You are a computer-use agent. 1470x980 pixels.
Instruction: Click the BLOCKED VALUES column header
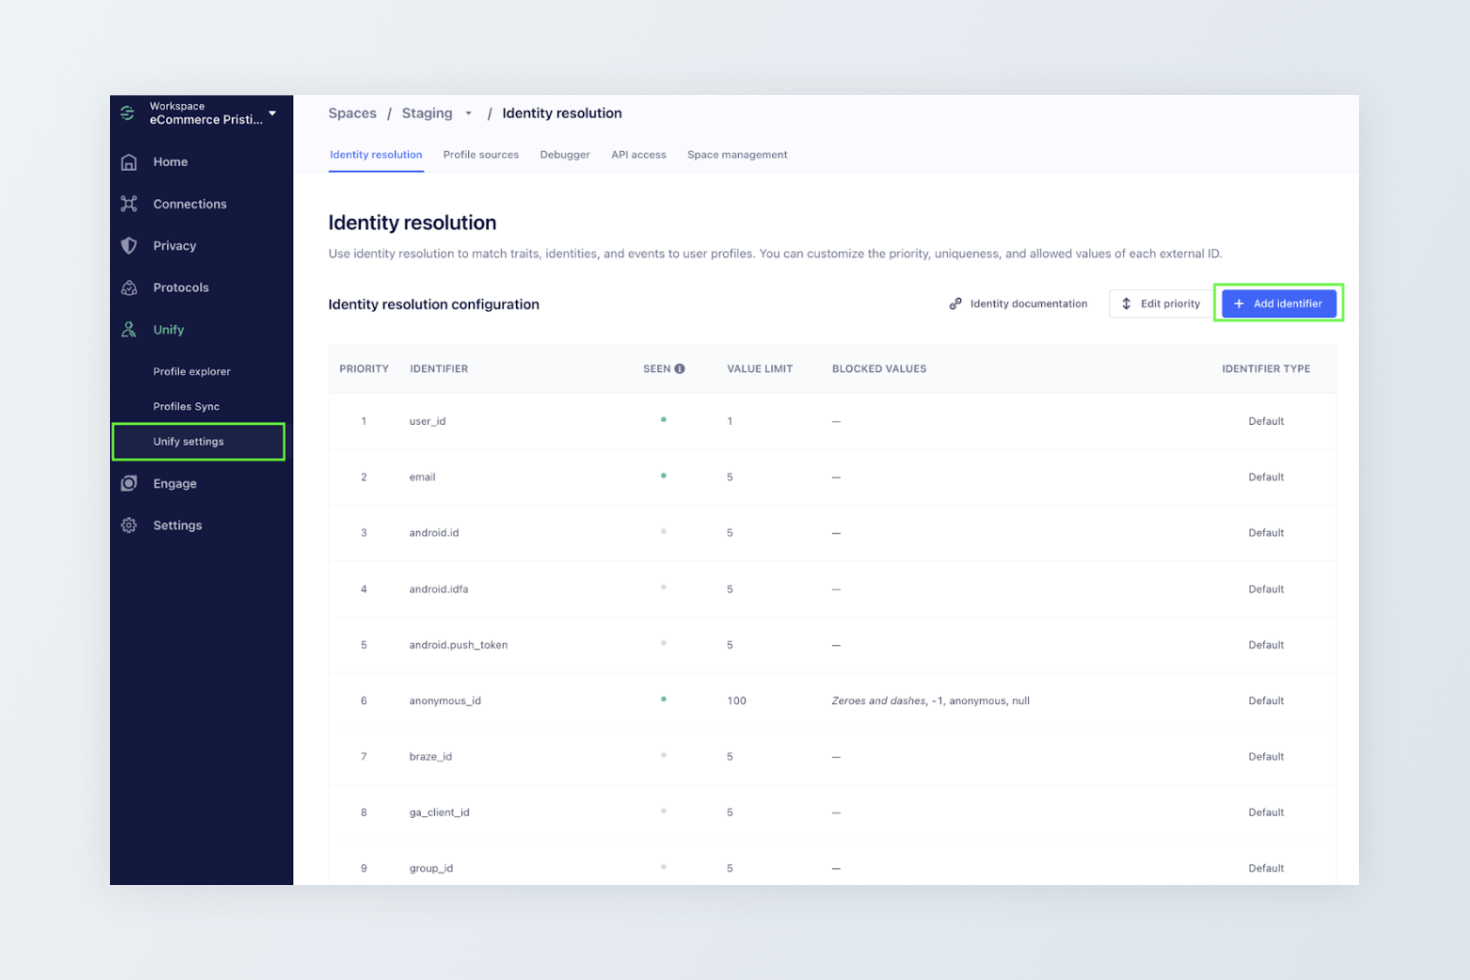[879, 369]
